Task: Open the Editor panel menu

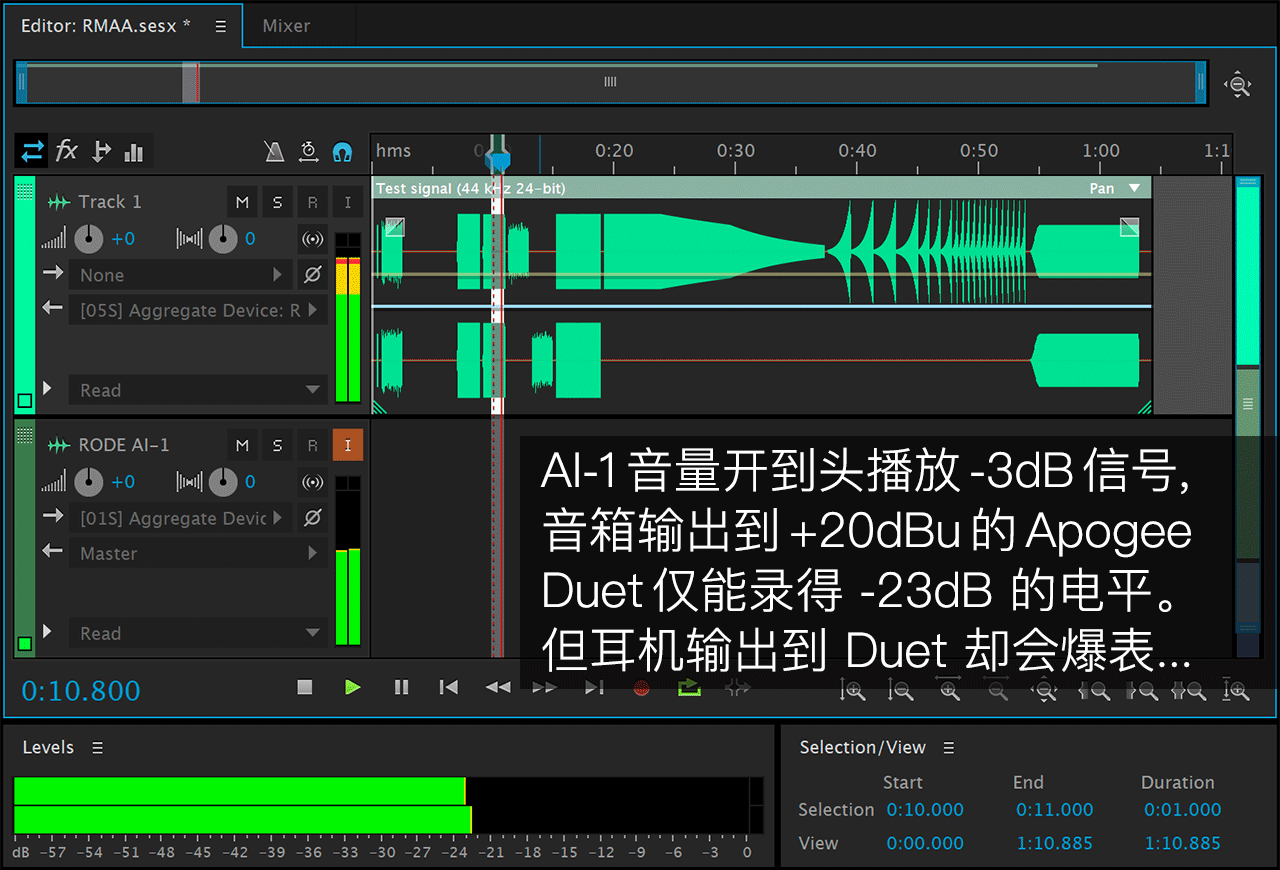Action: [220, 27]
